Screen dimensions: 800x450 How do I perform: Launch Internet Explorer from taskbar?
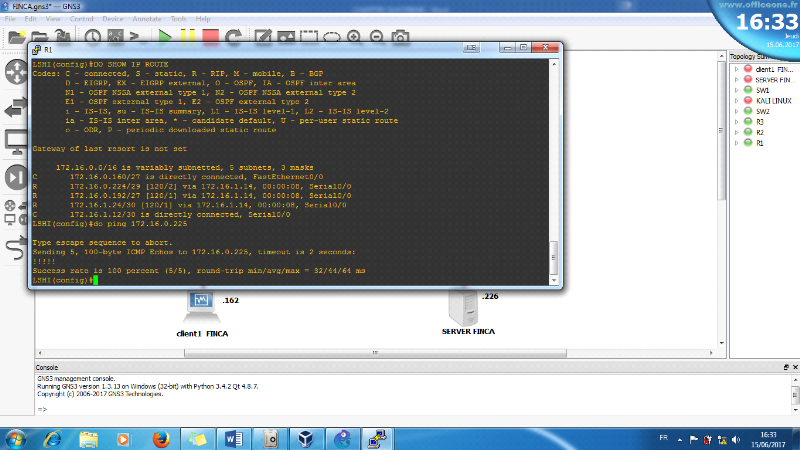(x=53, y=439)
